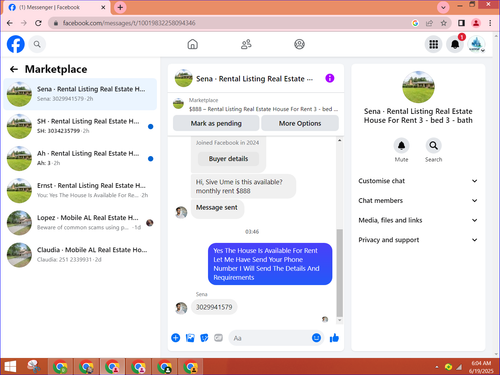This screenshot has width=500, height=375.
Task: Click the 'Hi, Sive Ume is this available?' message
Action: [243, 186]
